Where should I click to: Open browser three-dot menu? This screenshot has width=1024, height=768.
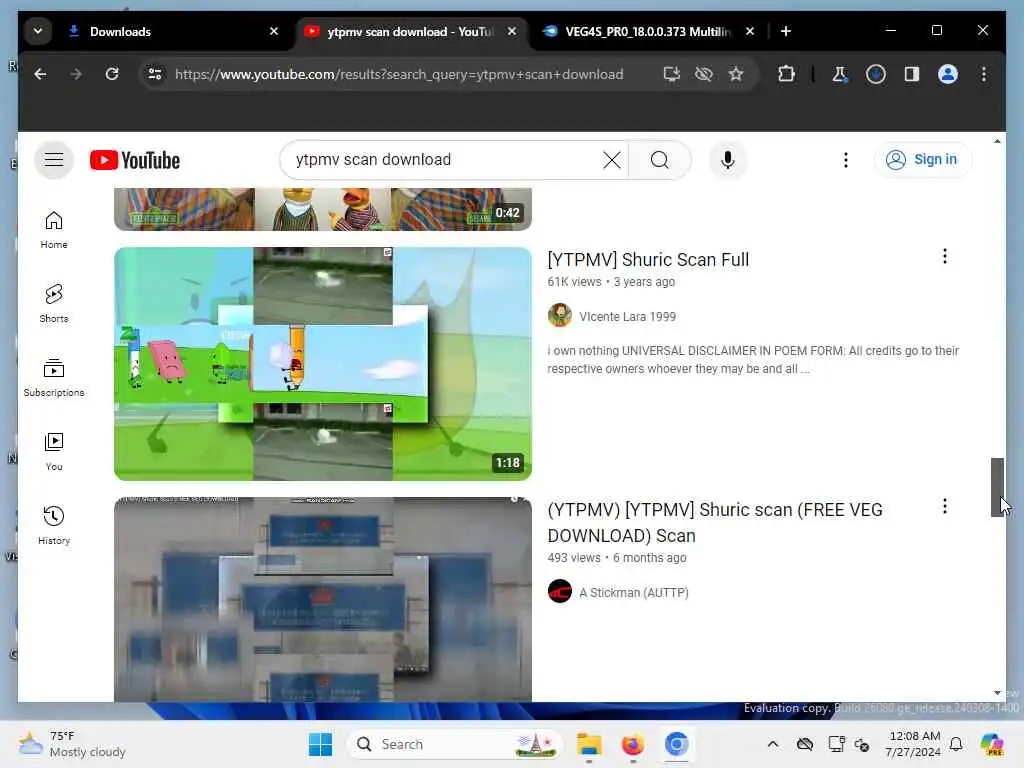tap(984, 74)
